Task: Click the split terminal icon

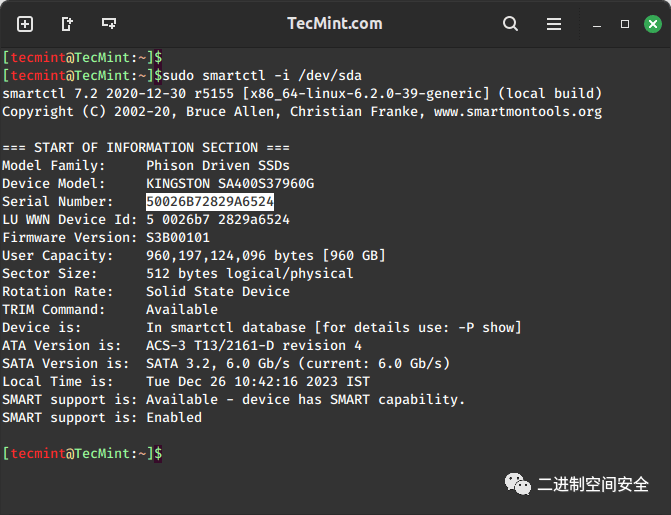Action: click(109, 23)
